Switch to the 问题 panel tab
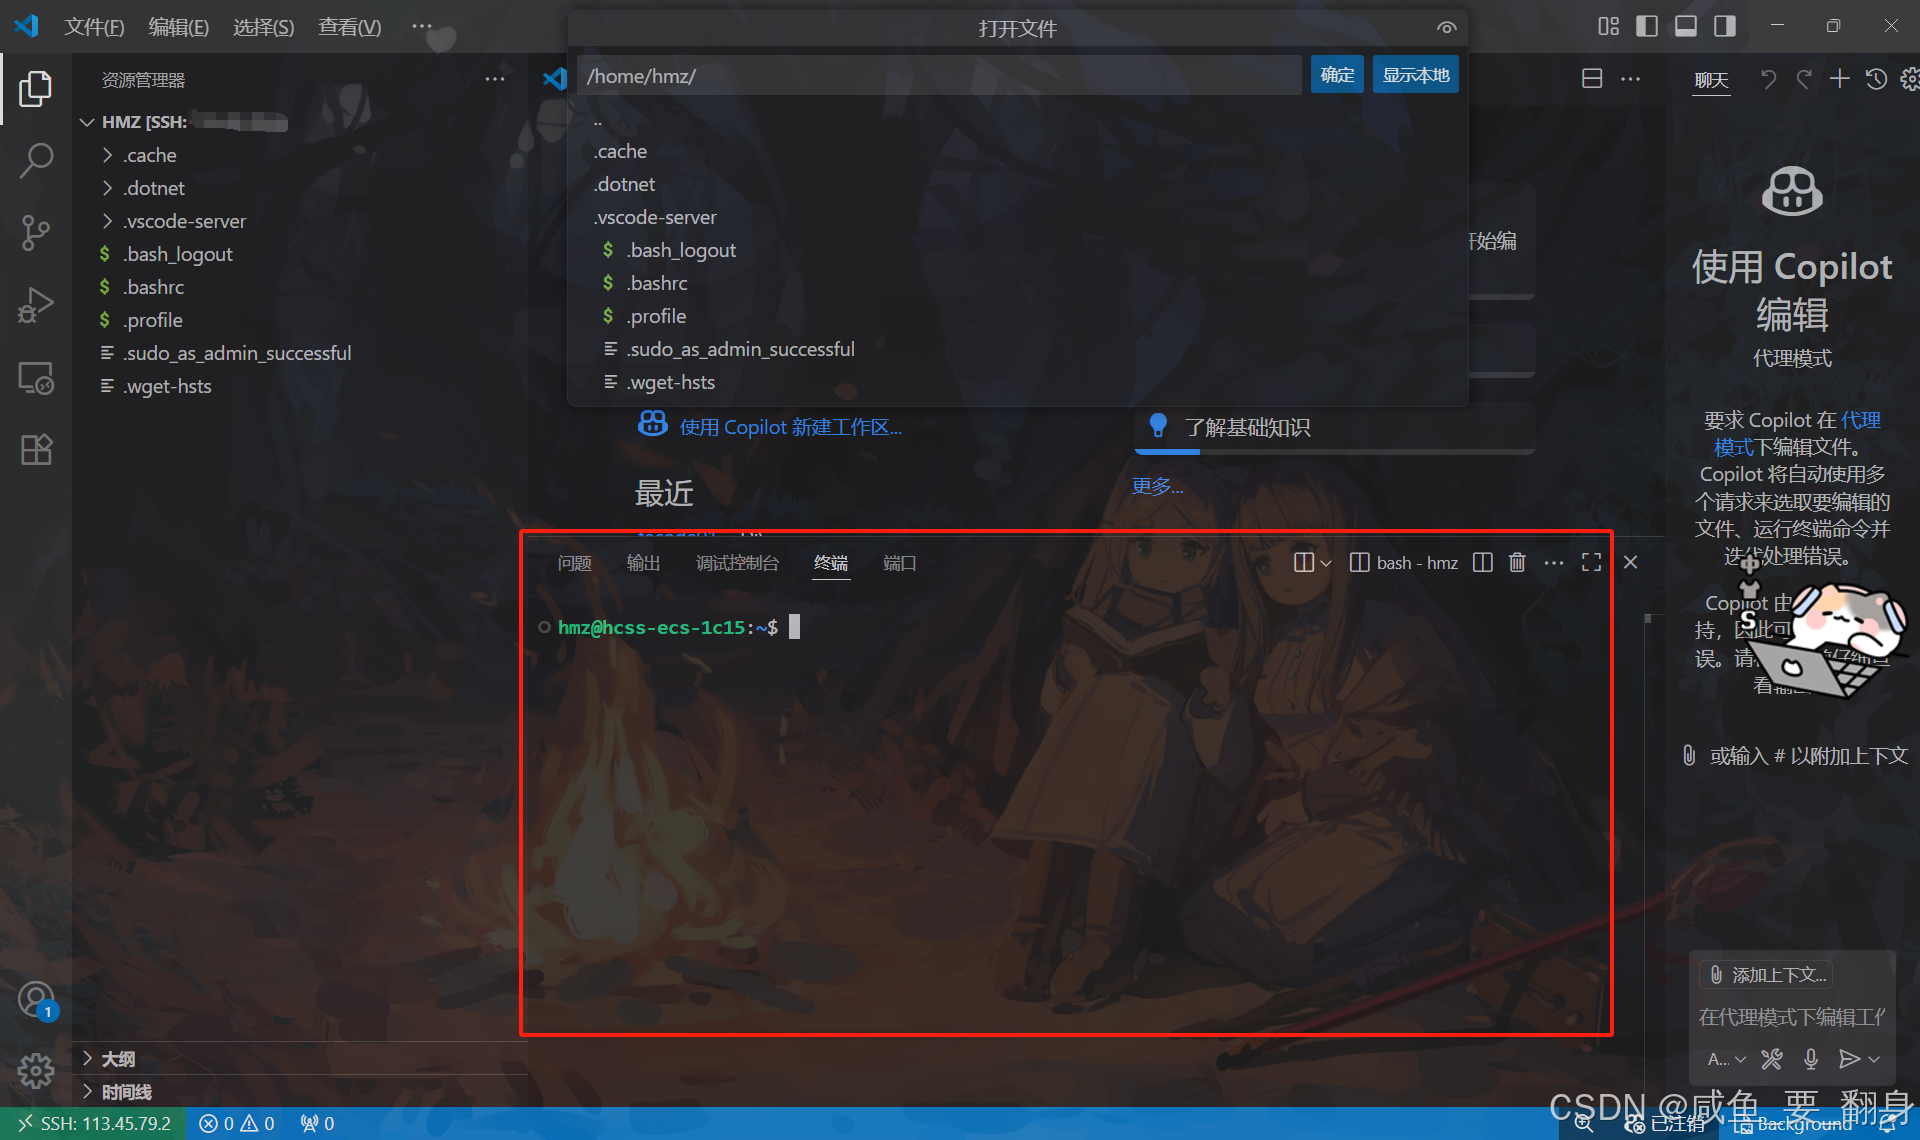Screen dimensions: 1920x1140 pos(574,563)
